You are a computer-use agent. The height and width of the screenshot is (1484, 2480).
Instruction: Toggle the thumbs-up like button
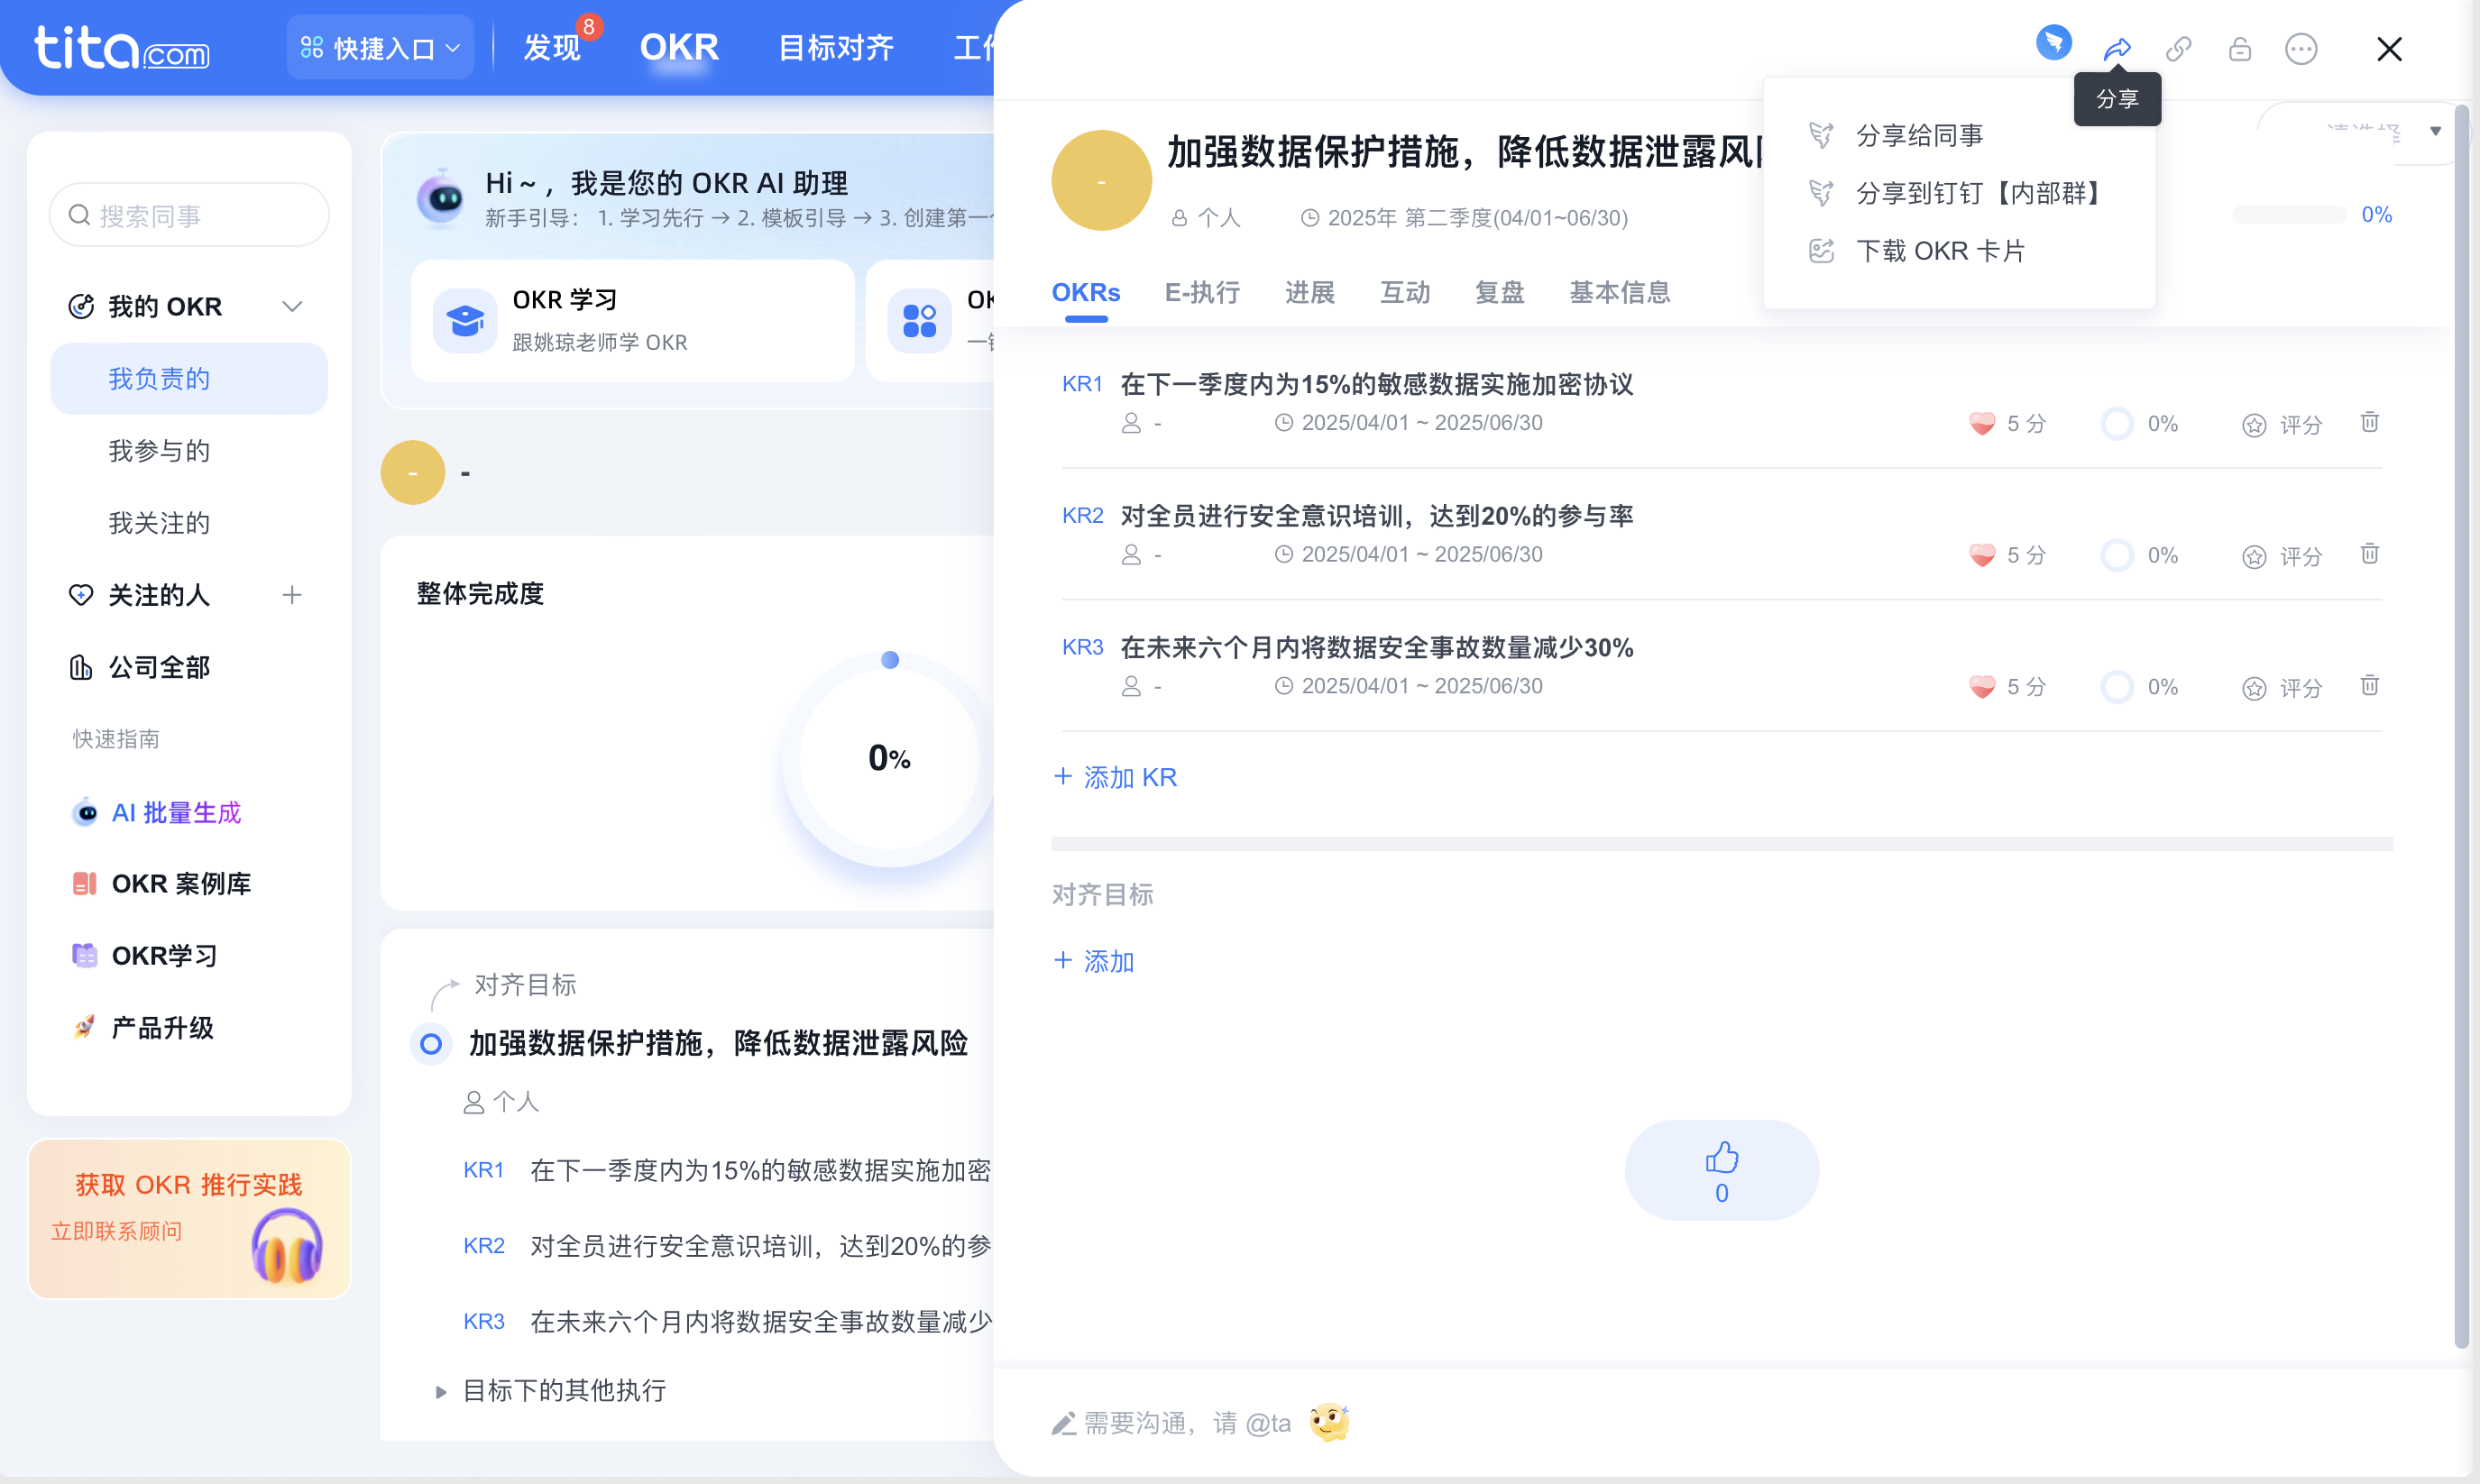[x=1721, y=1169]
